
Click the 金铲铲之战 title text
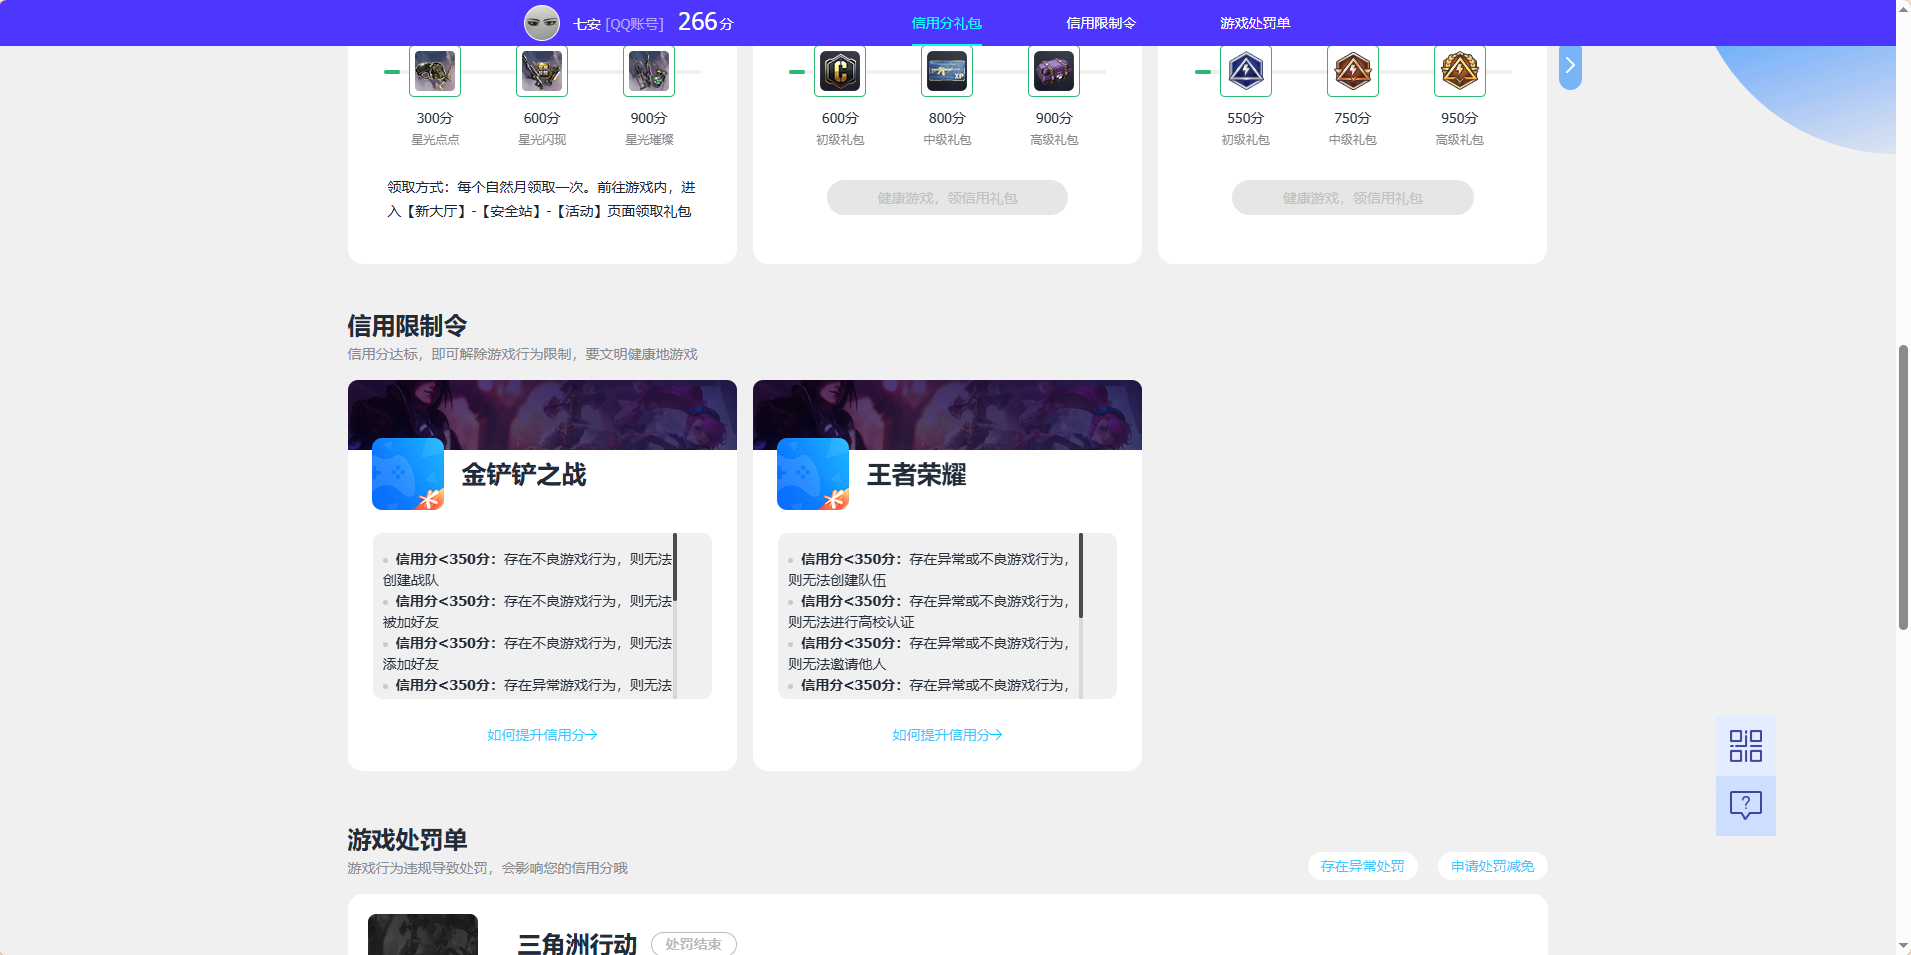click(524, 475)
